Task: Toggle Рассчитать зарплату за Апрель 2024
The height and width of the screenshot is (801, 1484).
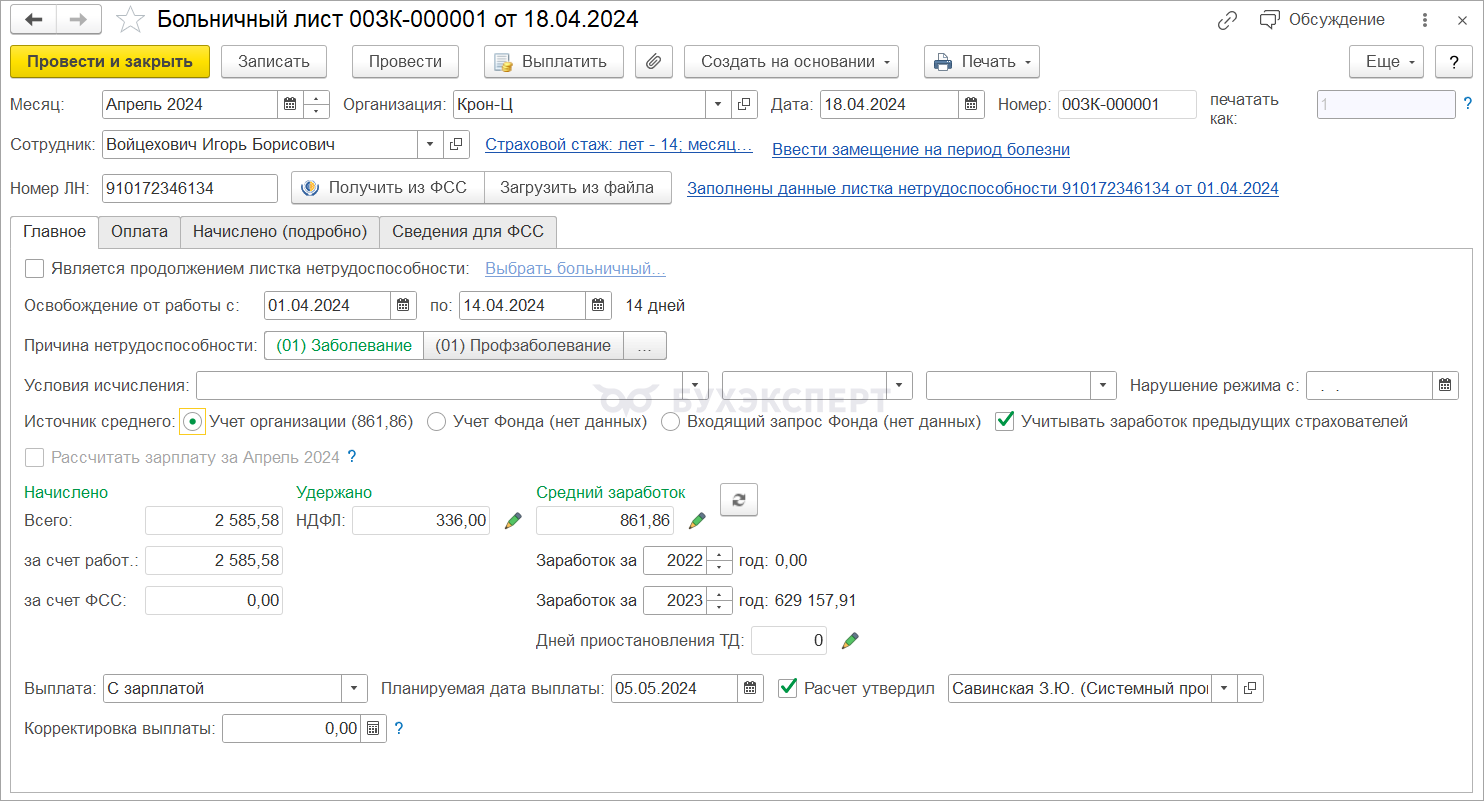Action: click(35, 457)
